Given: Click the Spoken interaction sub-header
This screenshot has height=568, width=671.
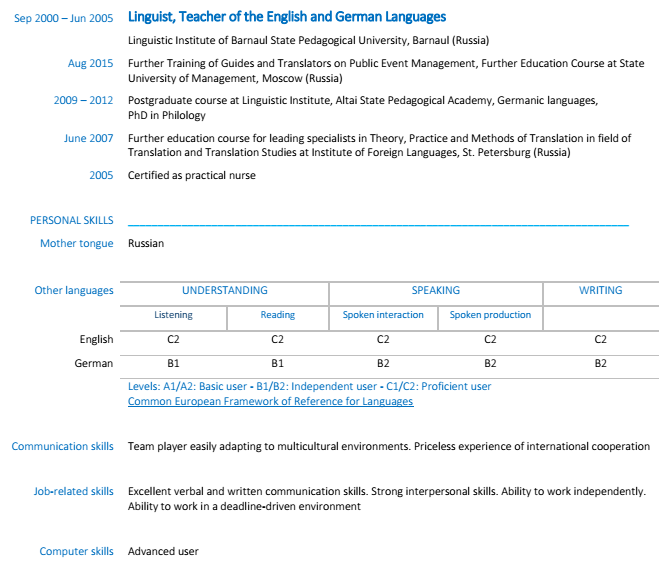Looking at the screenshot, I should coord(383,315).
